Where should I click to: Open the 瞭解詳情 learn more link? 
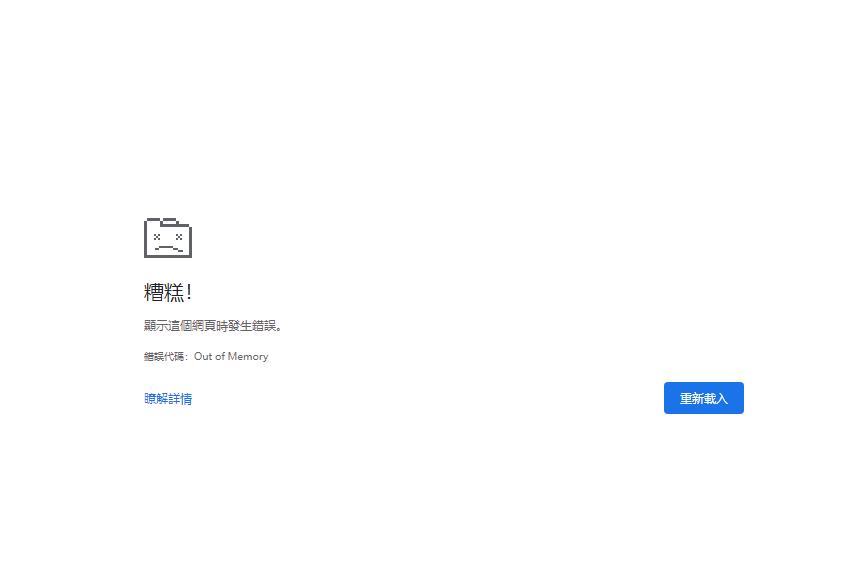click(168, 399)
